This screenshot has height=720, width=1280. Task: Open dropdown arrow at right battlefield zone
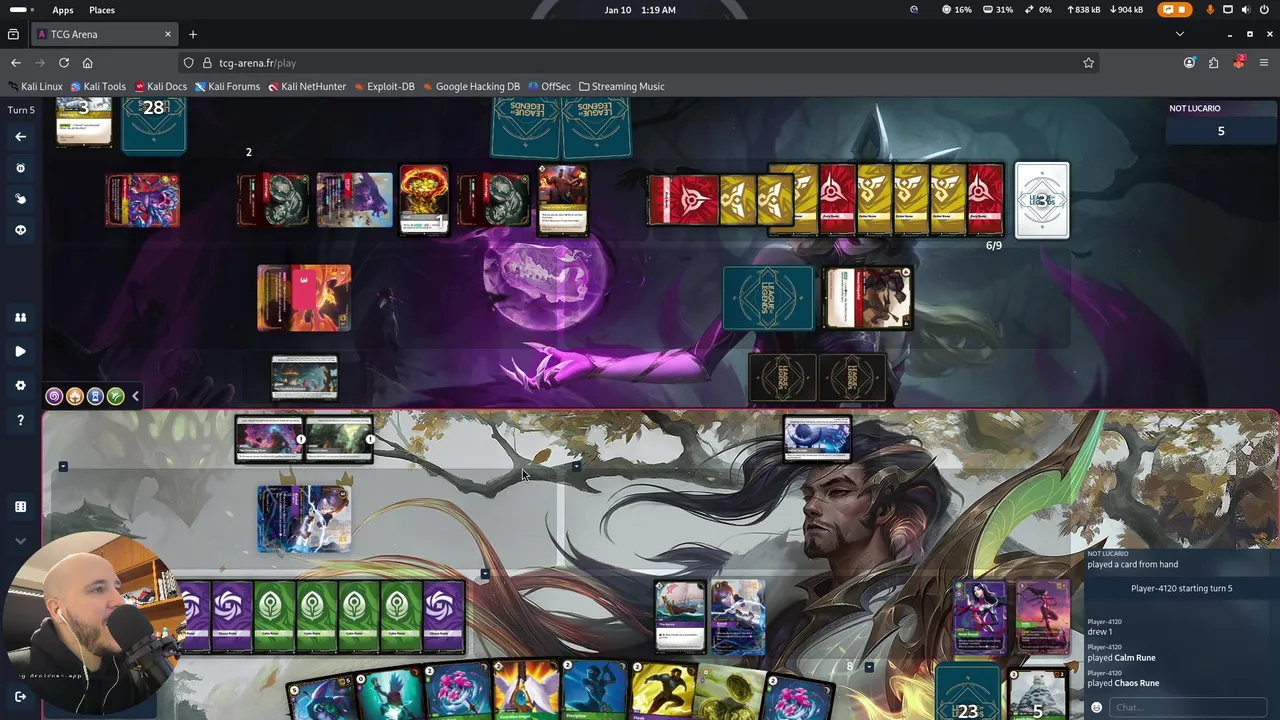(576, 466)
